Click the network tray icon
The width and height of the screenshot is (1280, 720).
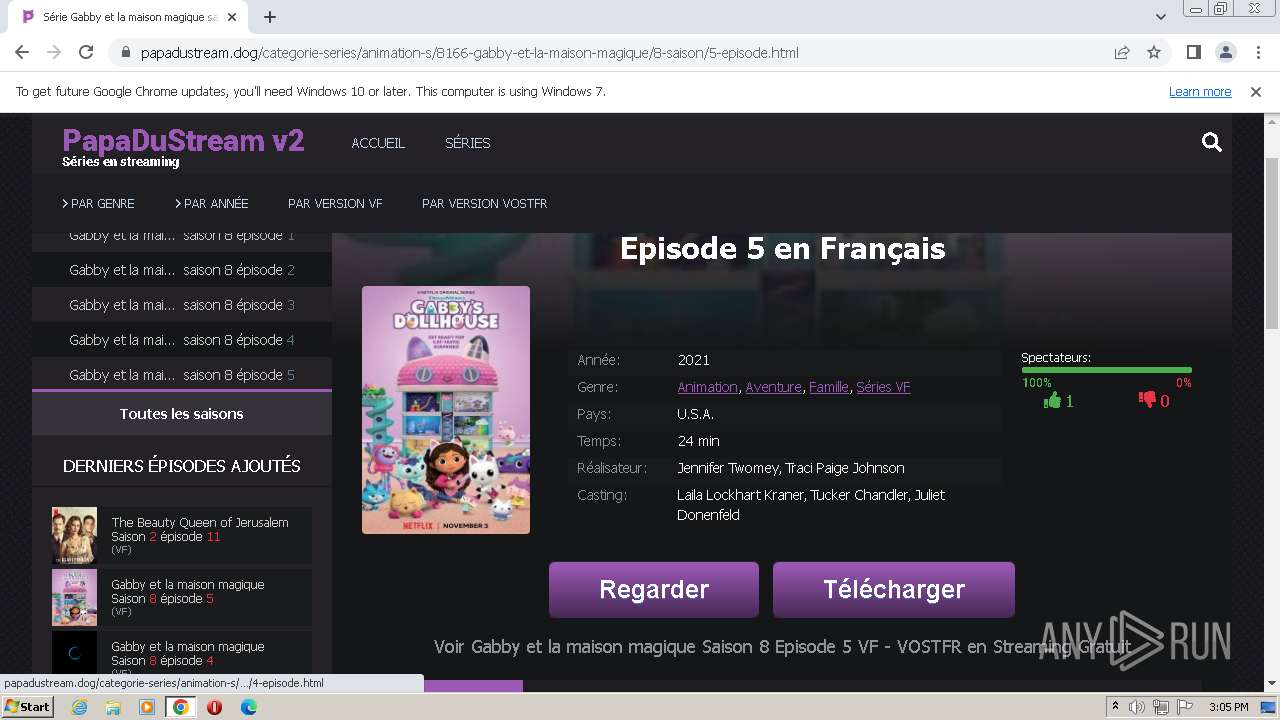pyautogui.click(x=1160, y=707)
